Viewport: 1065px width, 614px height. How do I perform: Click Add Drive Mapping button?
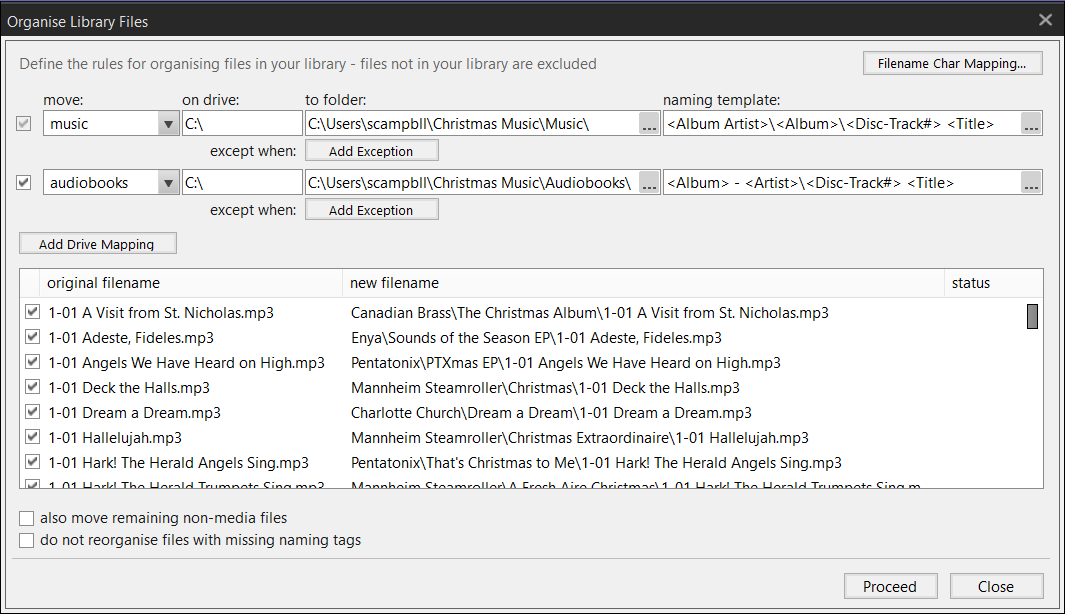pyautogui.click(x=98, y=244)
